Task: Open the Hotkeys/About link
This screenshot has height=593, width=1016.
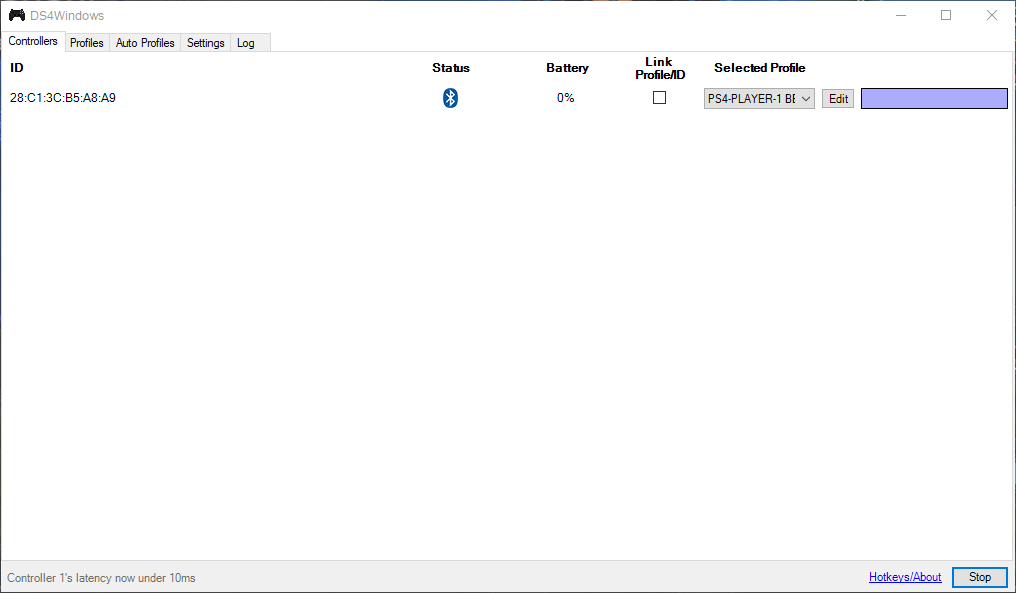Action: coord(904,576)
